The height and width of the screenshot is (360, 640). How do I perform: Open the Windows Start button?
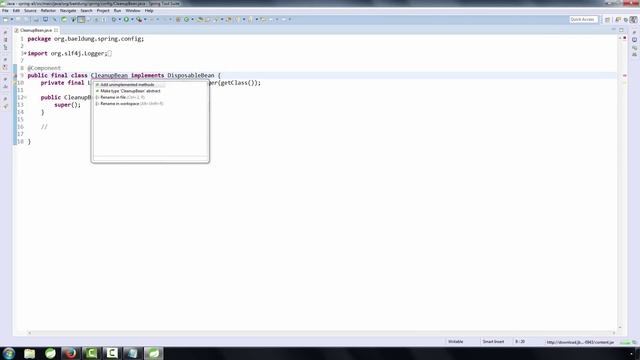click(x=9, y=353)
